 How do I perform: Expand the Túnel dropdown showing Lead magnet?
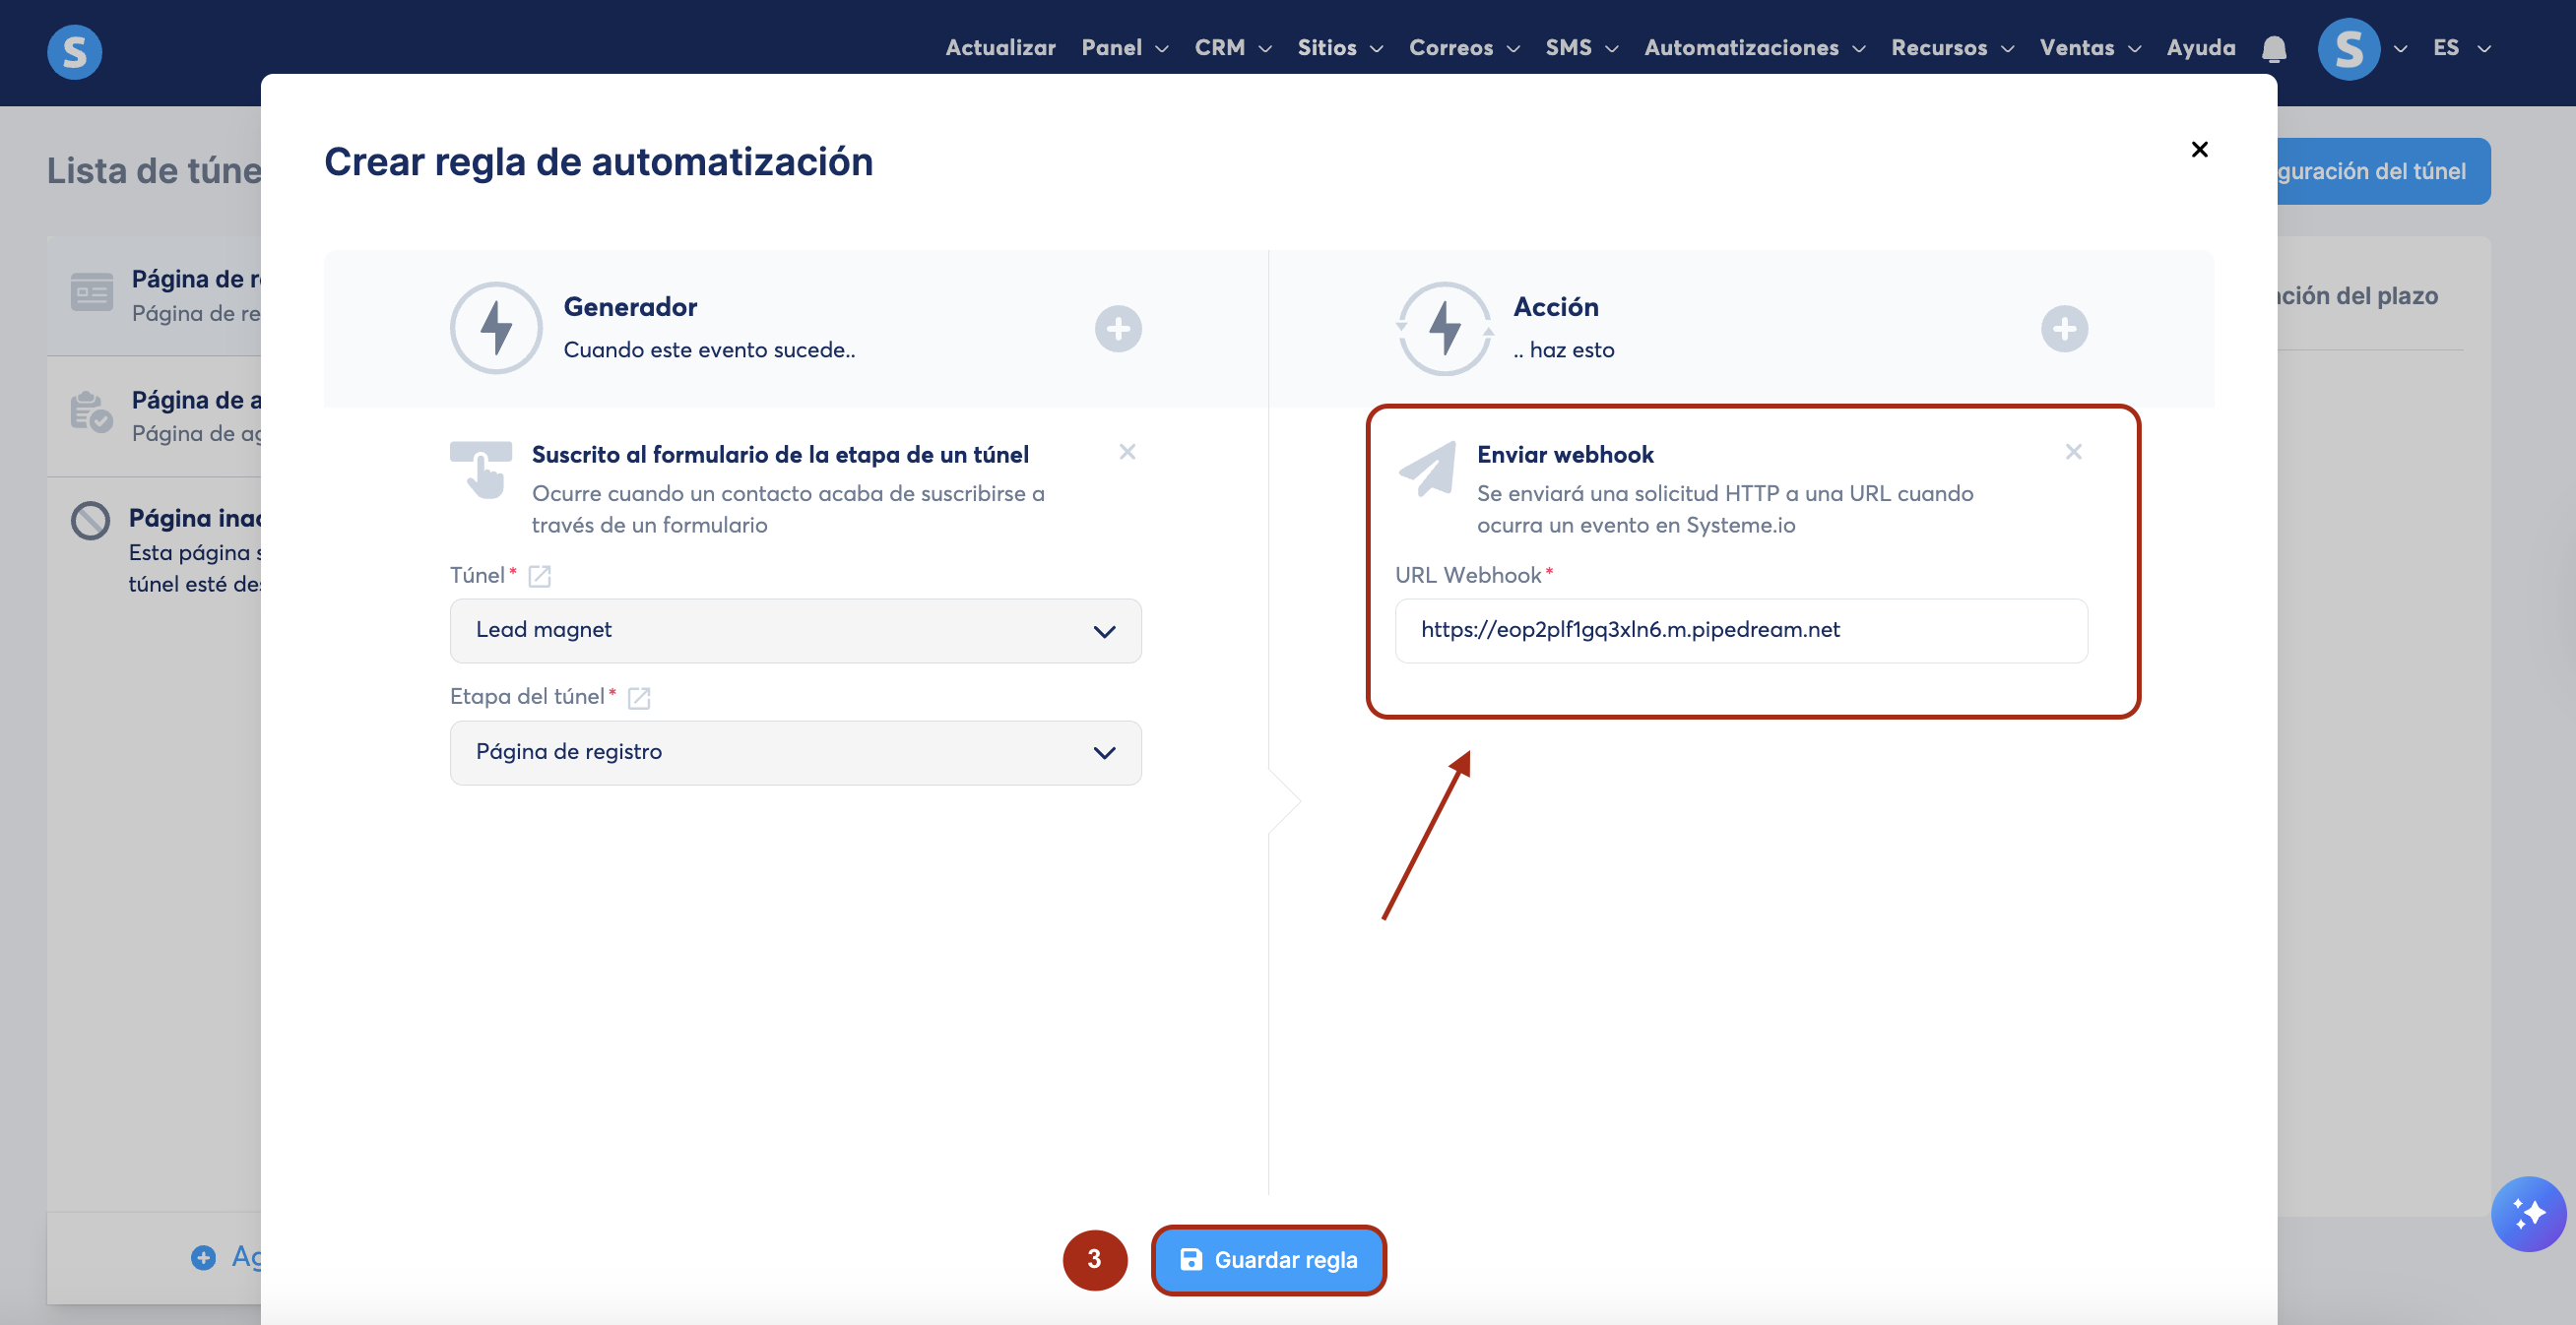(795, 631)
